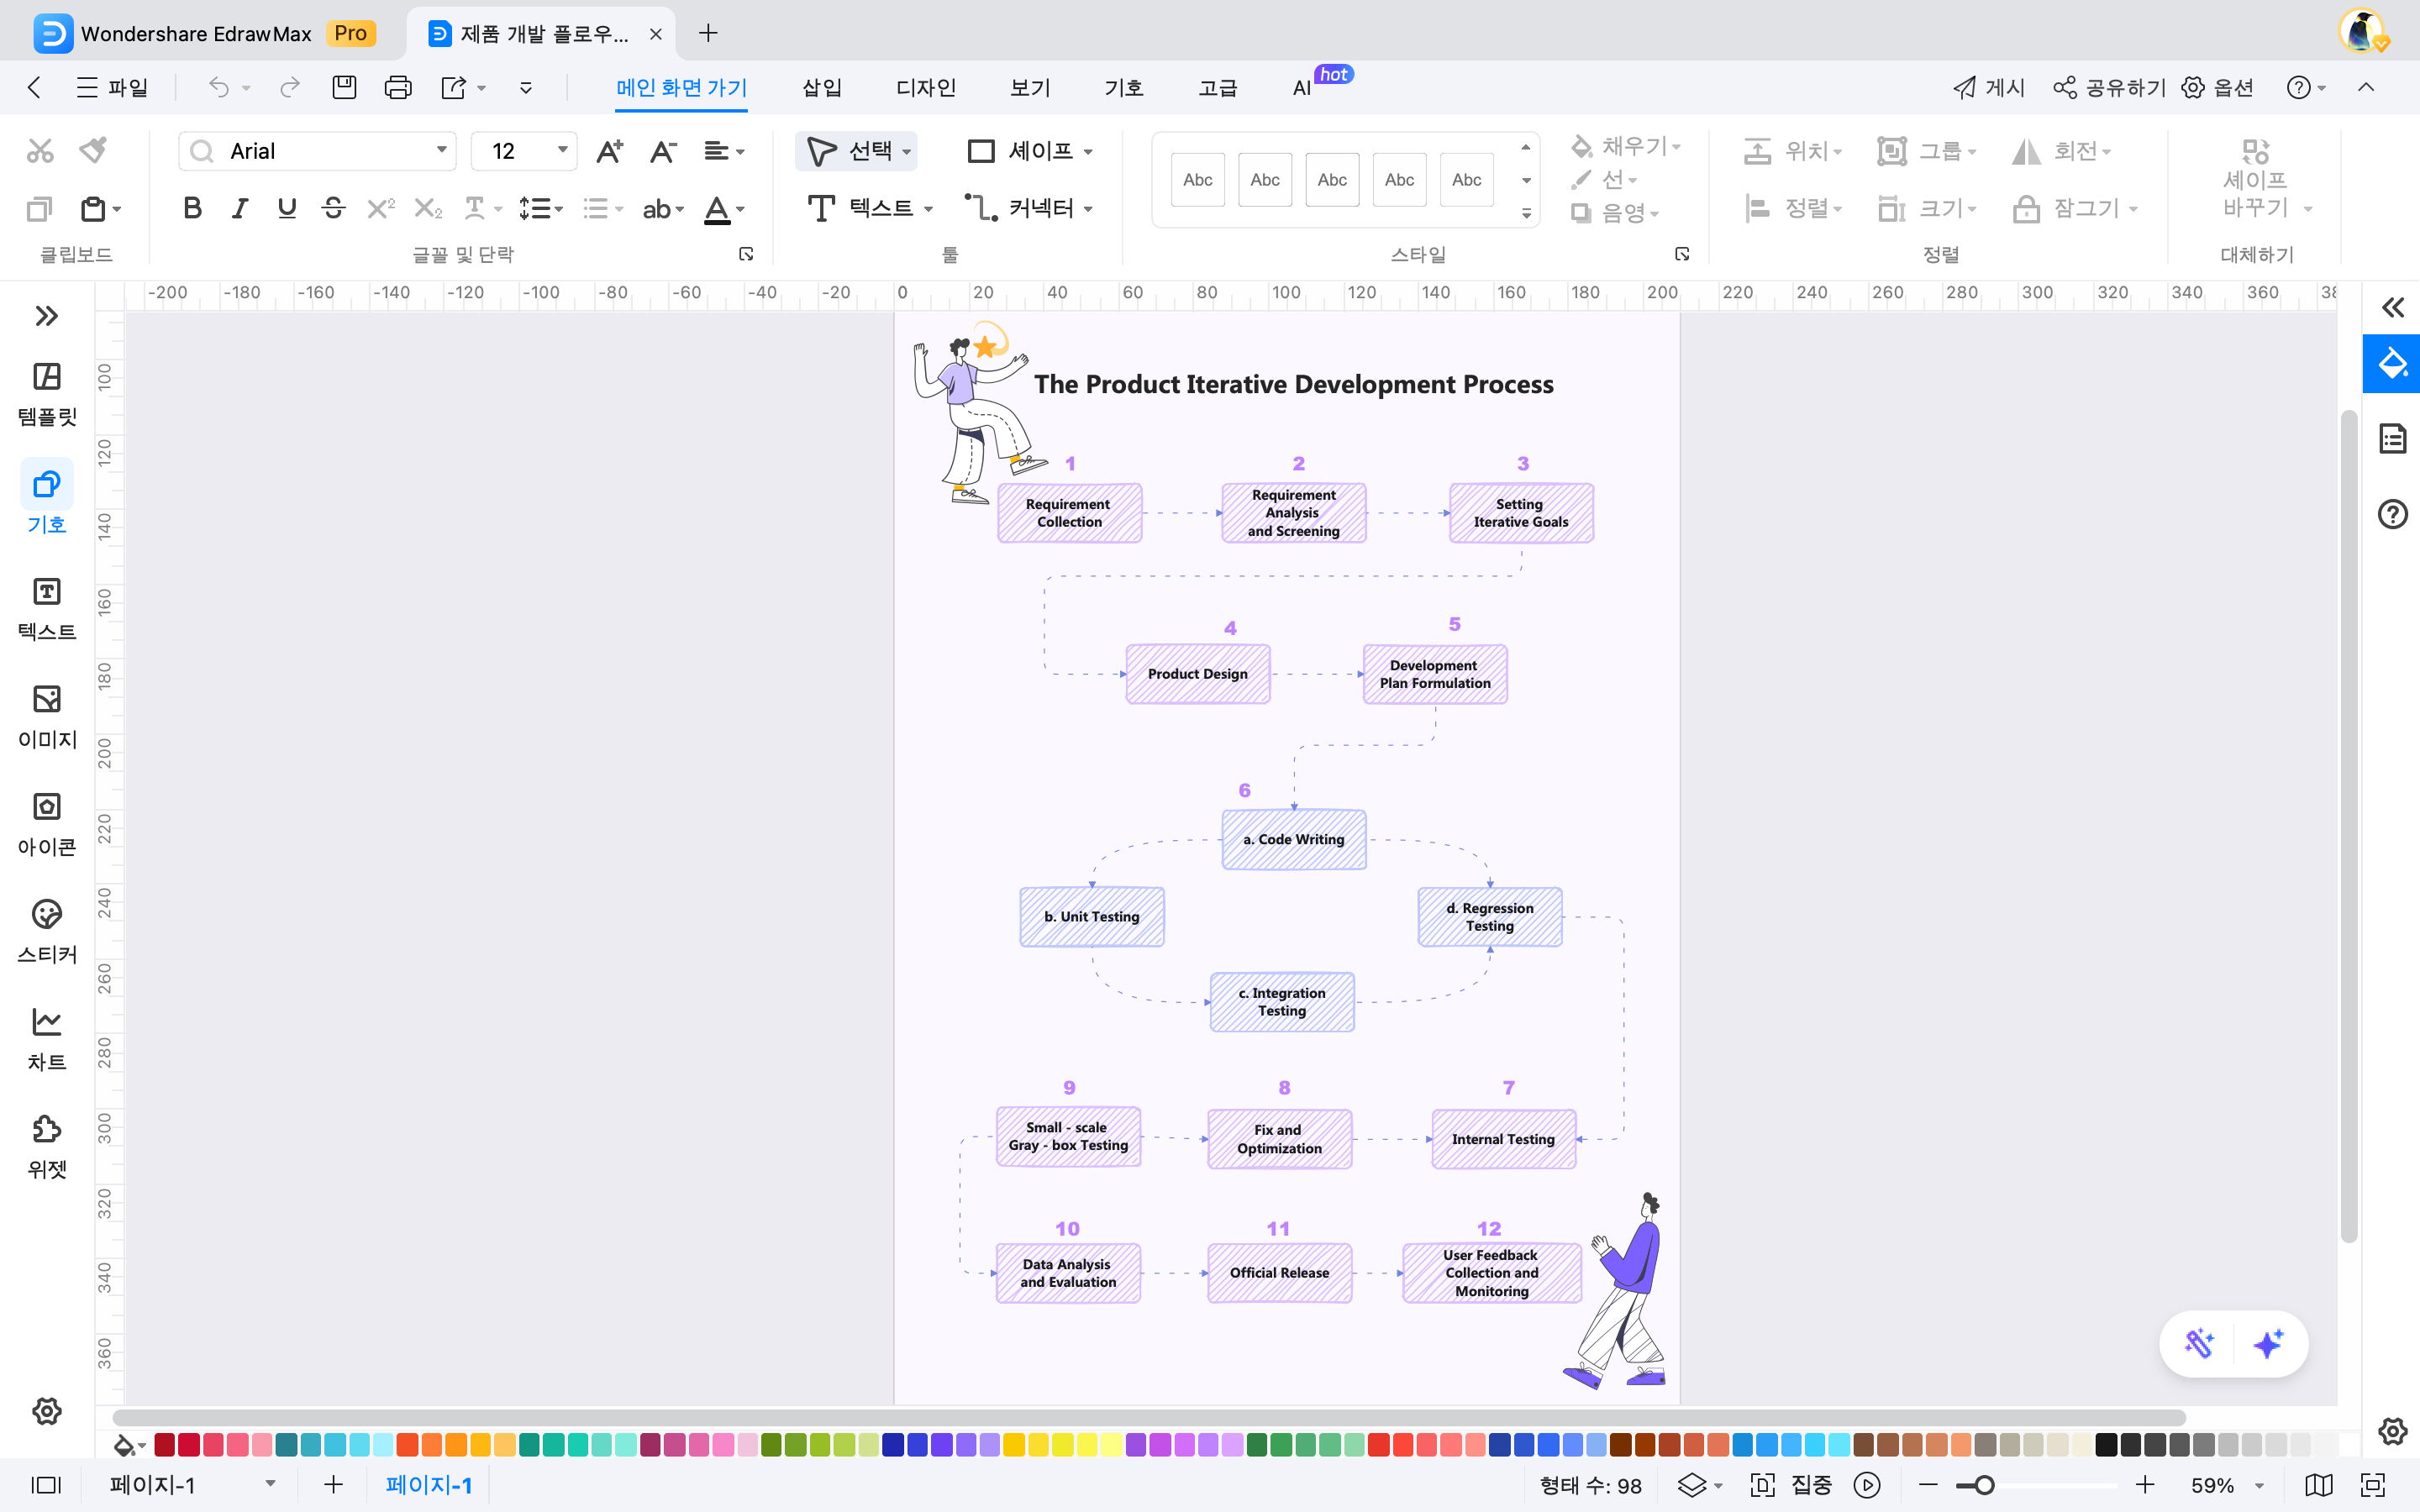Toggle italic text formatting
Viewport: 2420px width, 1512px height.
click(240, 208)
